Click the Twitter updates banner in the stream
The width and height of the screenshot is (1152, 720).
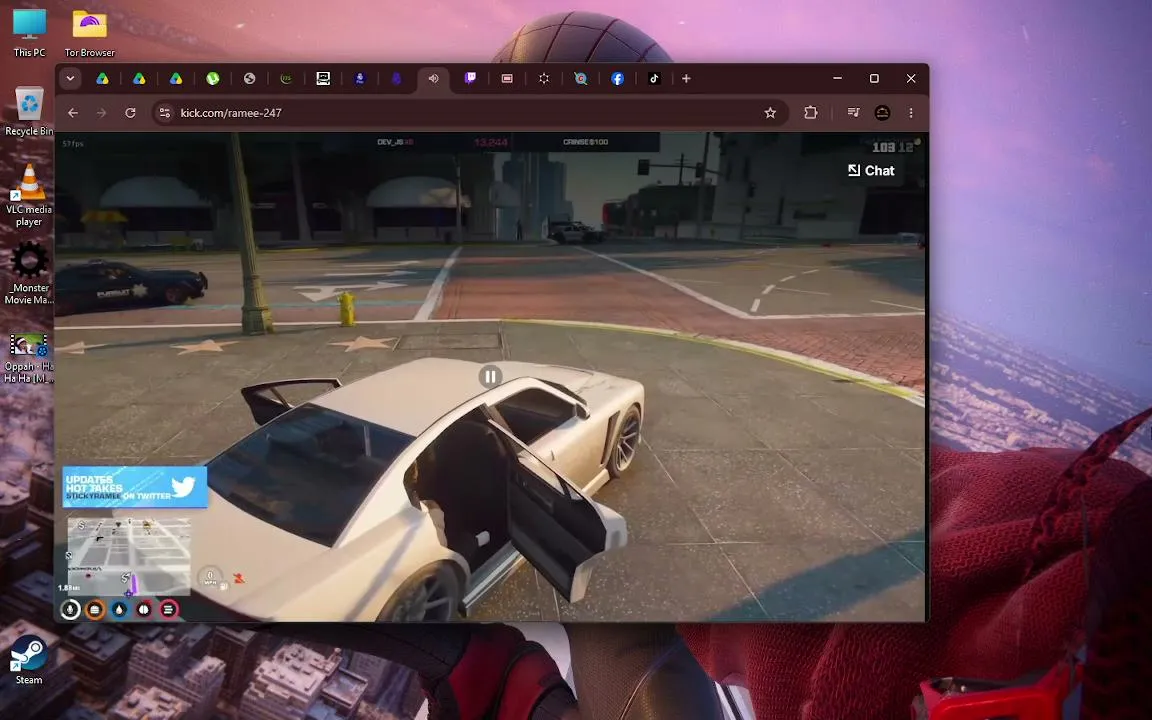click(x=134, y=486)
